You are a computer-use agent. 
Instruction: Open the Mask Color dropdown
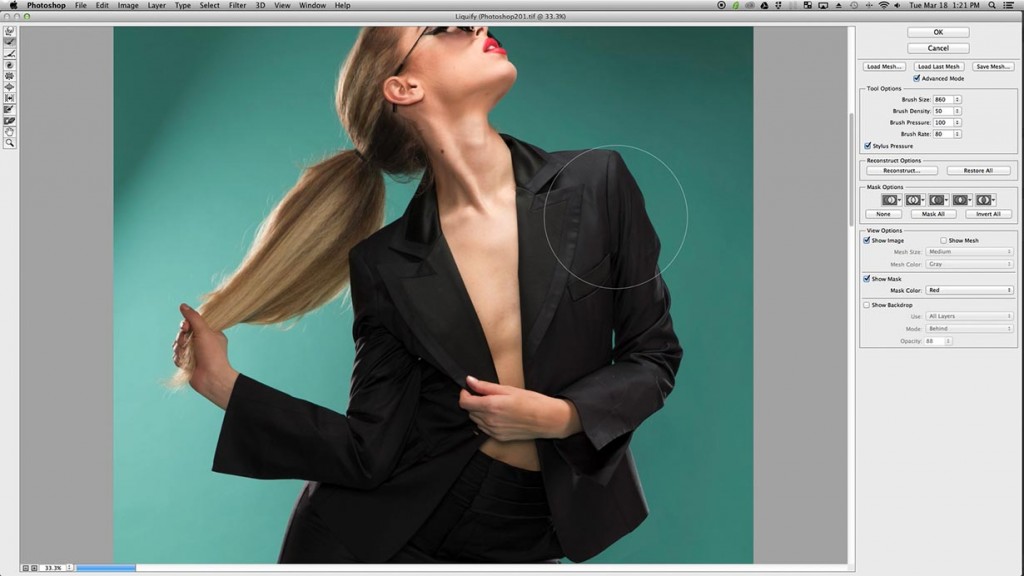(970, 290)
